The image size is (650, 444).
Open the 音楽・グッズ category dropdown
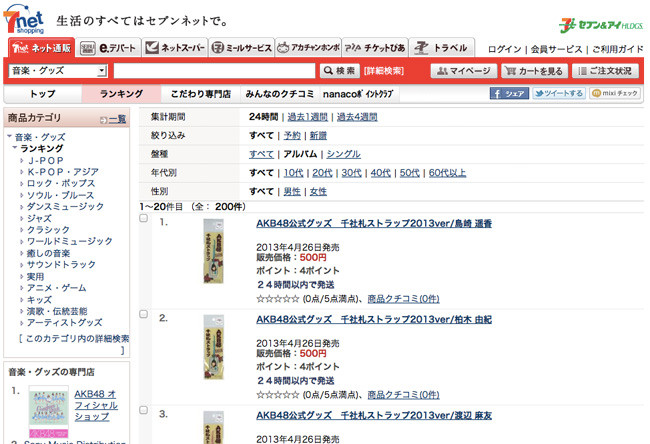tap(58, 71)
